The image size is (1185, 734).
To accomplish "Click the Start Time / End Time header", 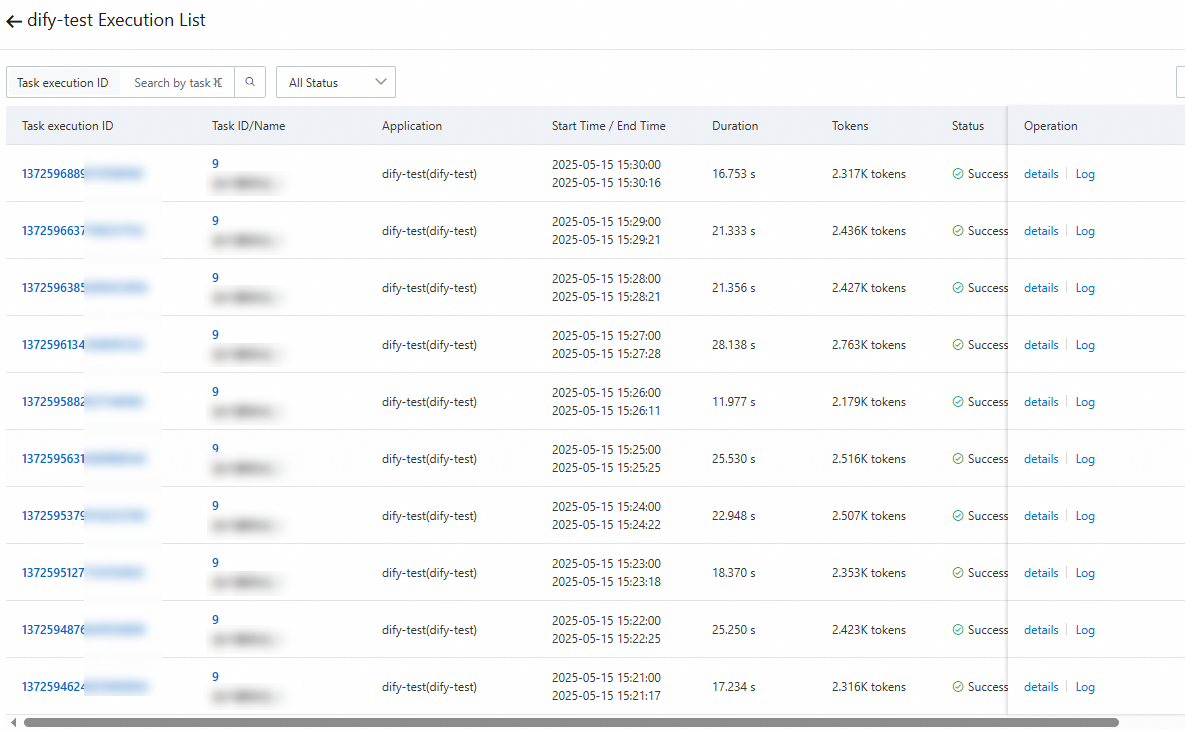I will tap(608, 126).
